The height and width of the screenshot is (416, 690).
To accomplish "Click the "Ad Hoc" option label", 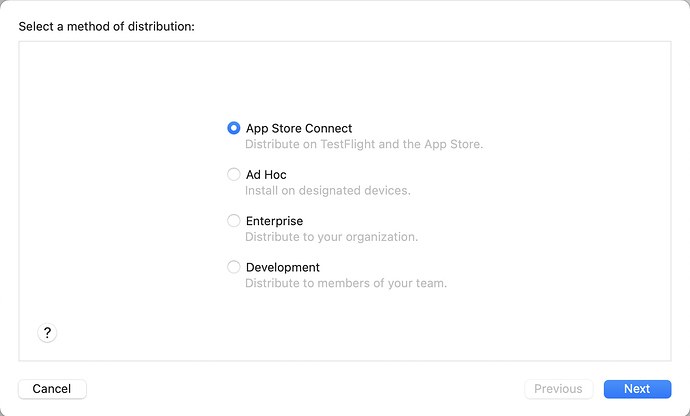I will (266, 174).
